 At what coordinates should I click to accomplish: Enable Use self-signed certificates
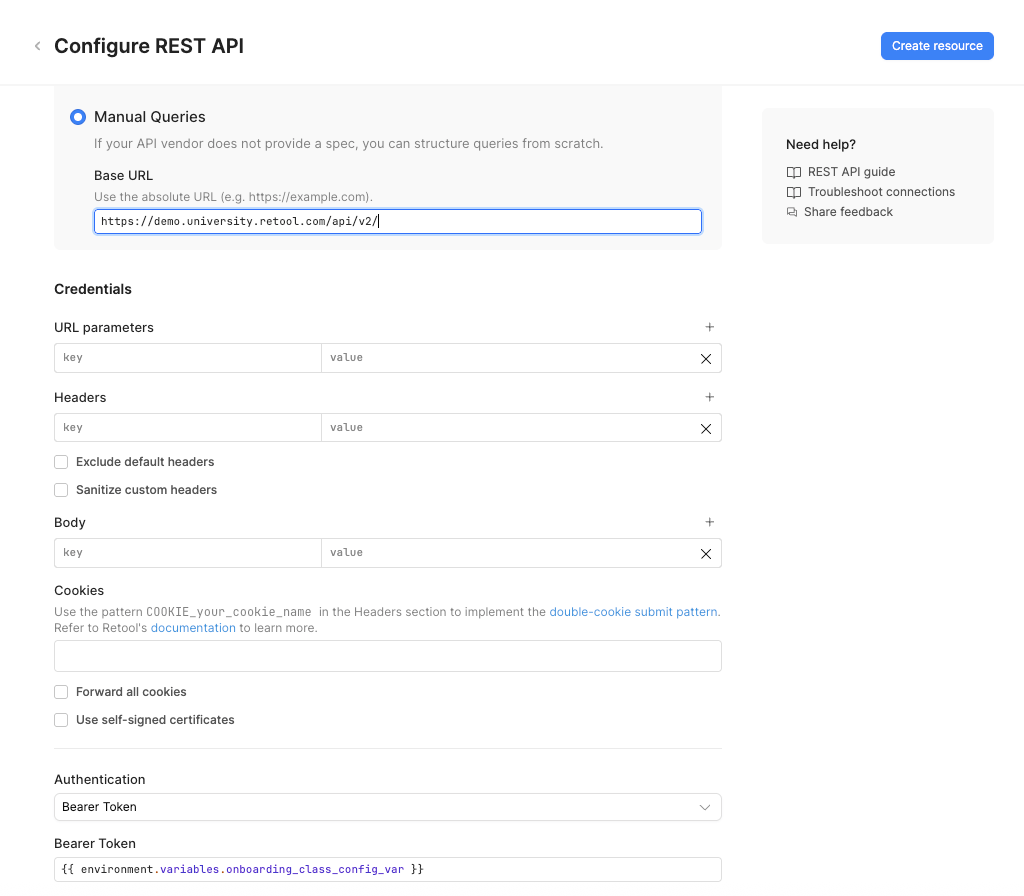pos(62,720)
